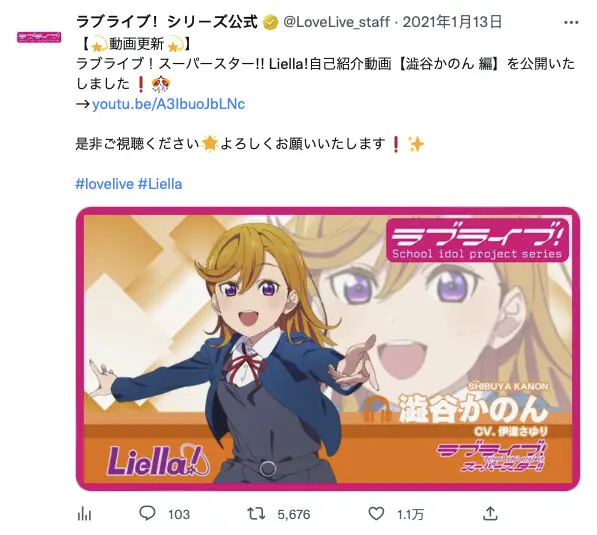Click the ラブライブ!シリーズ公式 display name

click(x=166, y=22)
